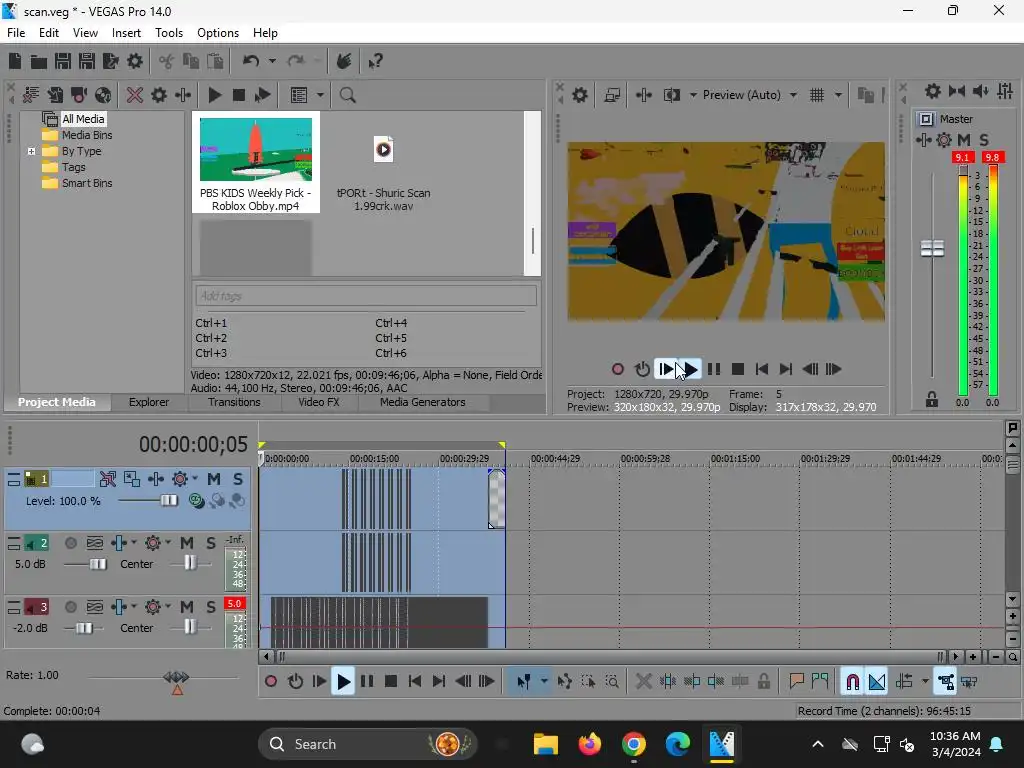The width and height of the screenshot is (1024, 768).
Task: Lock selected event with padlock icon
Action: (763, 682)
